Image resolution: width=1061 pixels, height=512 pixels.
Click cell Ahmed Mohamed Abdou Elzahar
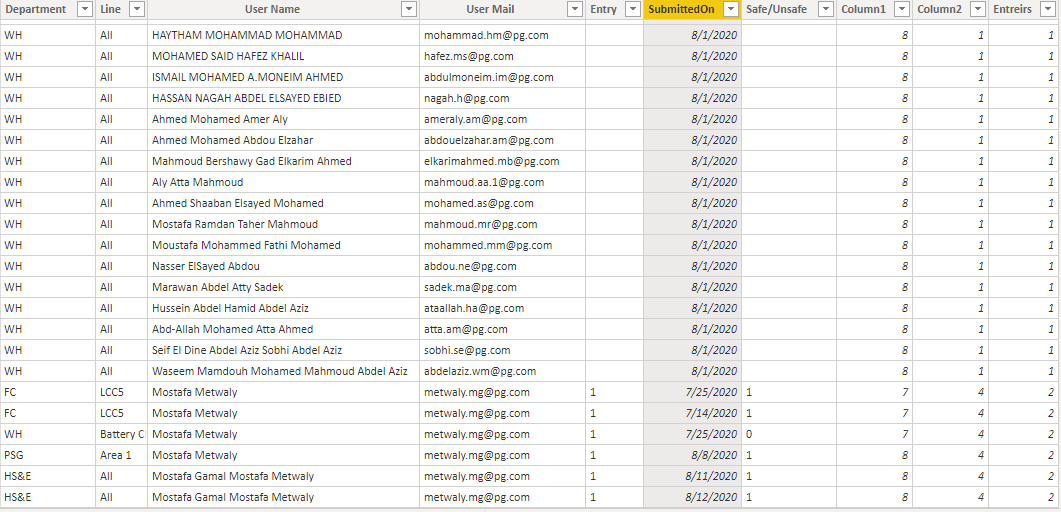284,140
